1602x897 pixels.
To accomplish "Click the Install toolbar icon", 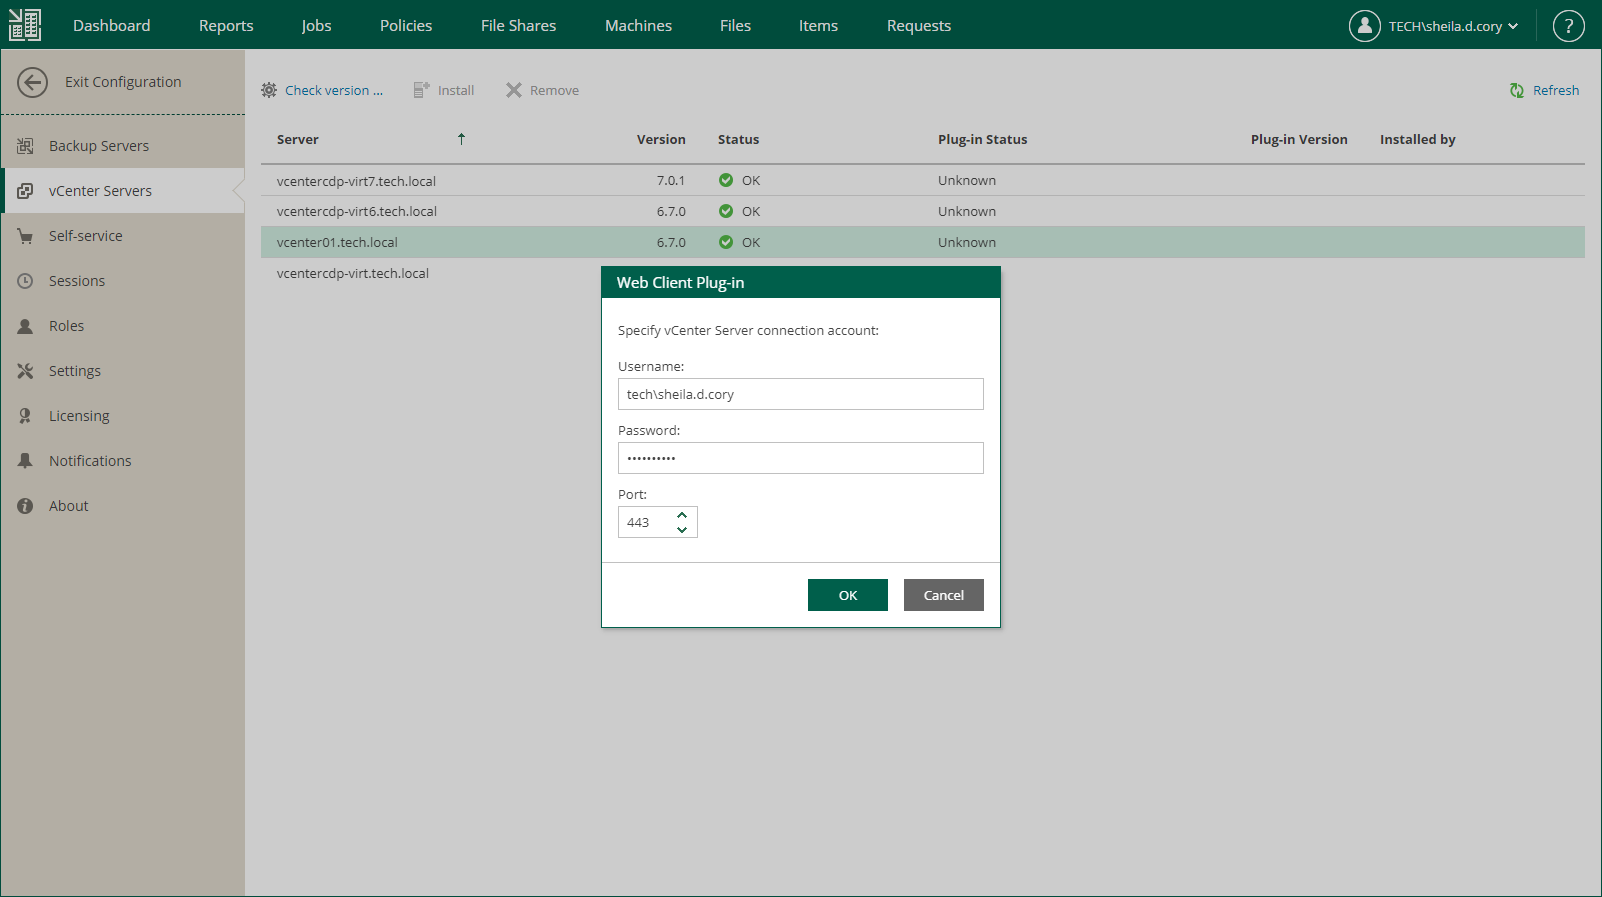I will click(x=422, y=90).
